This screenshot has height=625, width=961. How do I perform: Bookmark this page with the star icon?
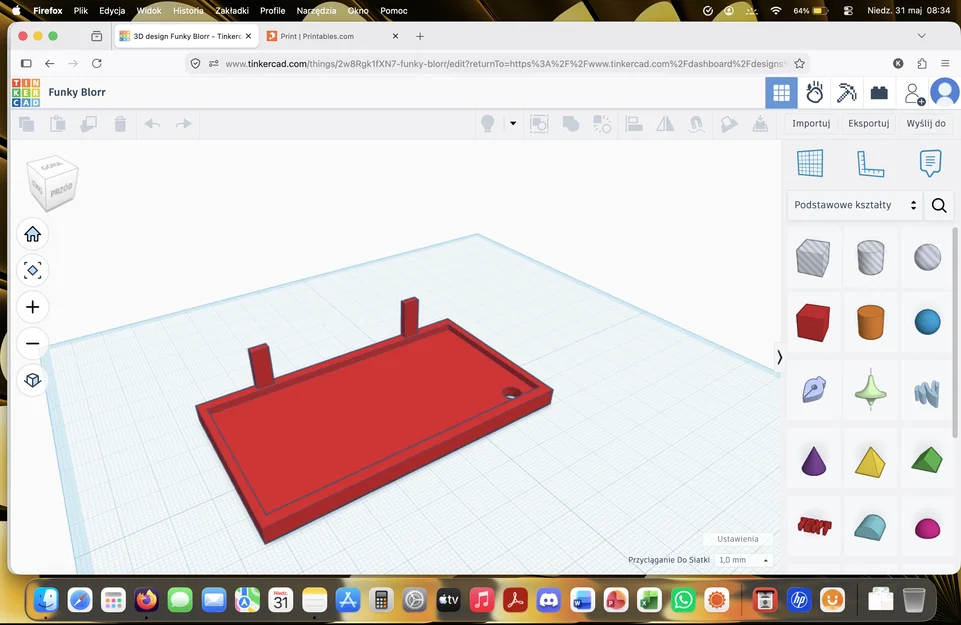tap(799, 64)
